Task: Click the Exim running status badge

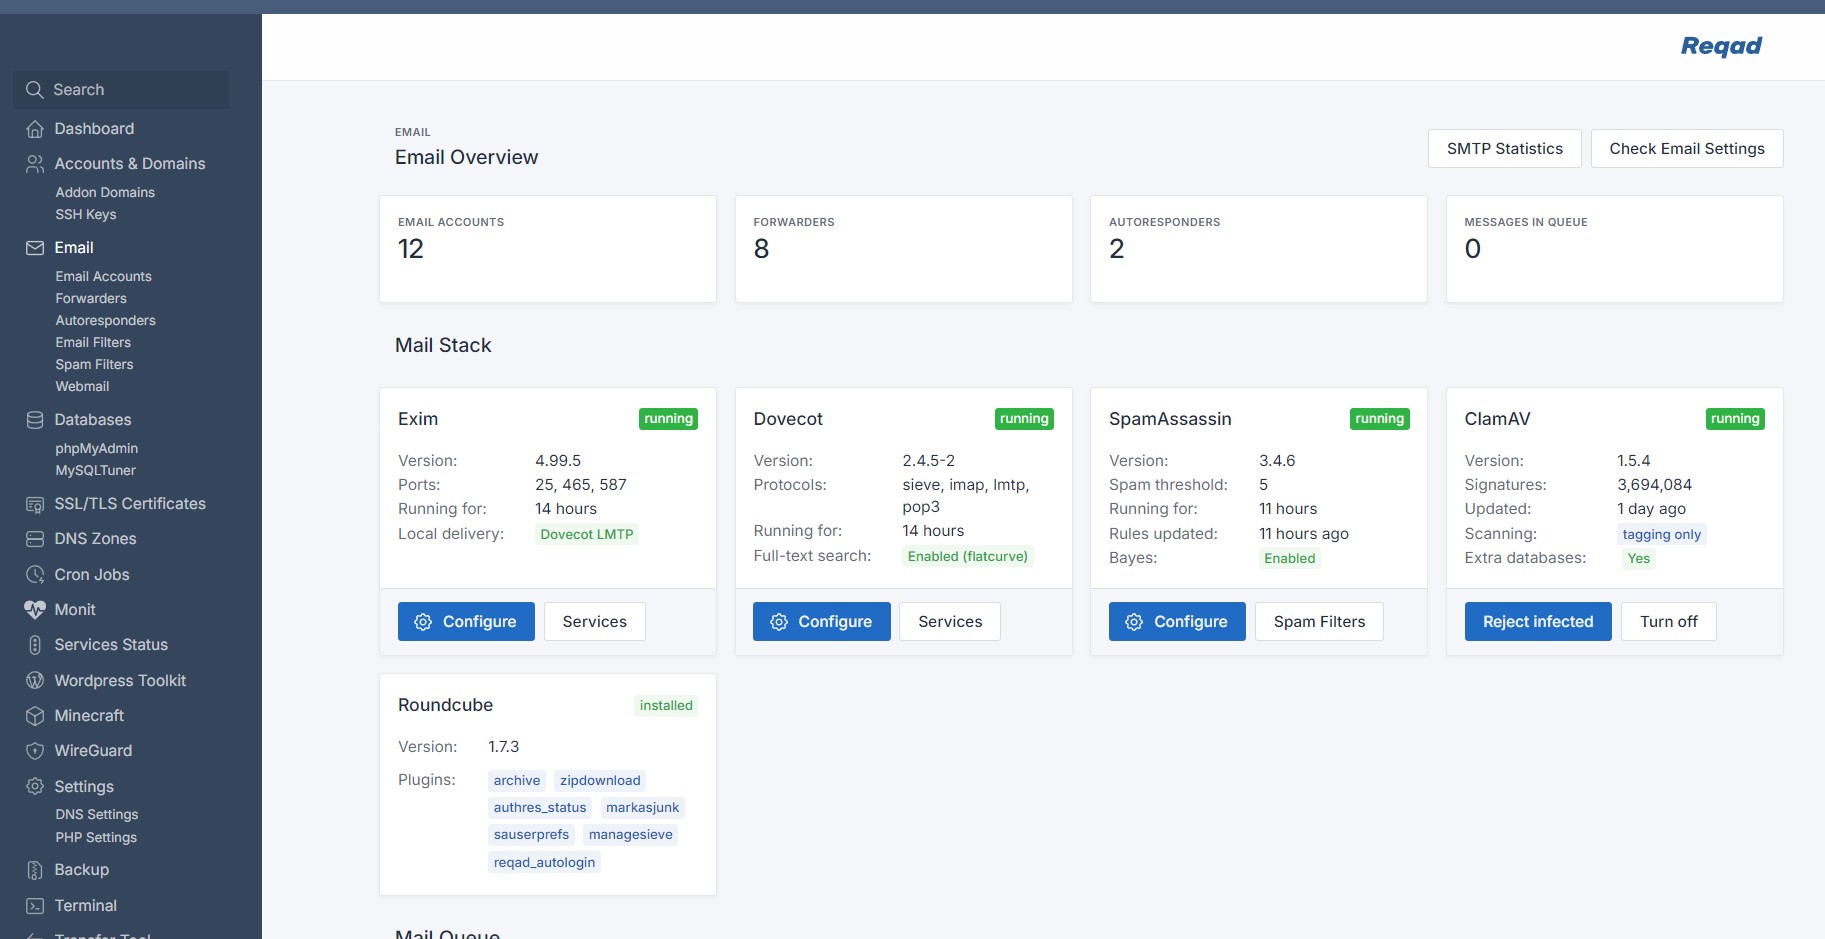Action: coord(669,419)
